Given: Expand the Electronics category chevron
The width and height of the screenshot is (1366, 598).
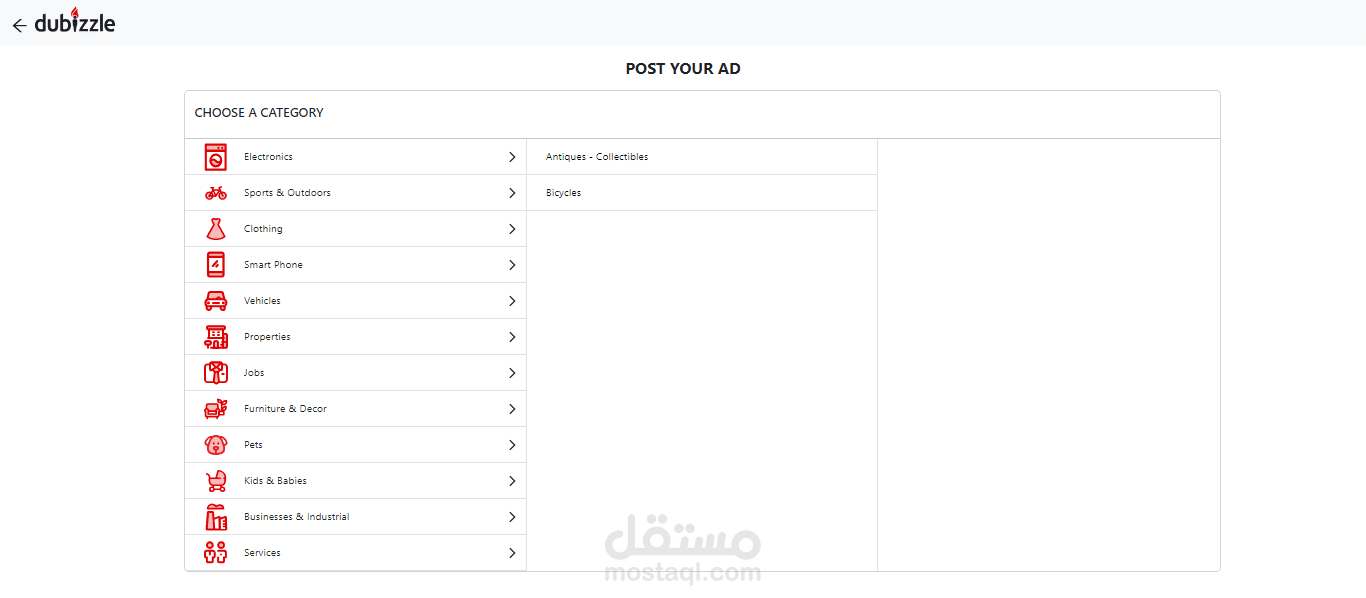Looking at the screenshot, I should click(512, 157).
